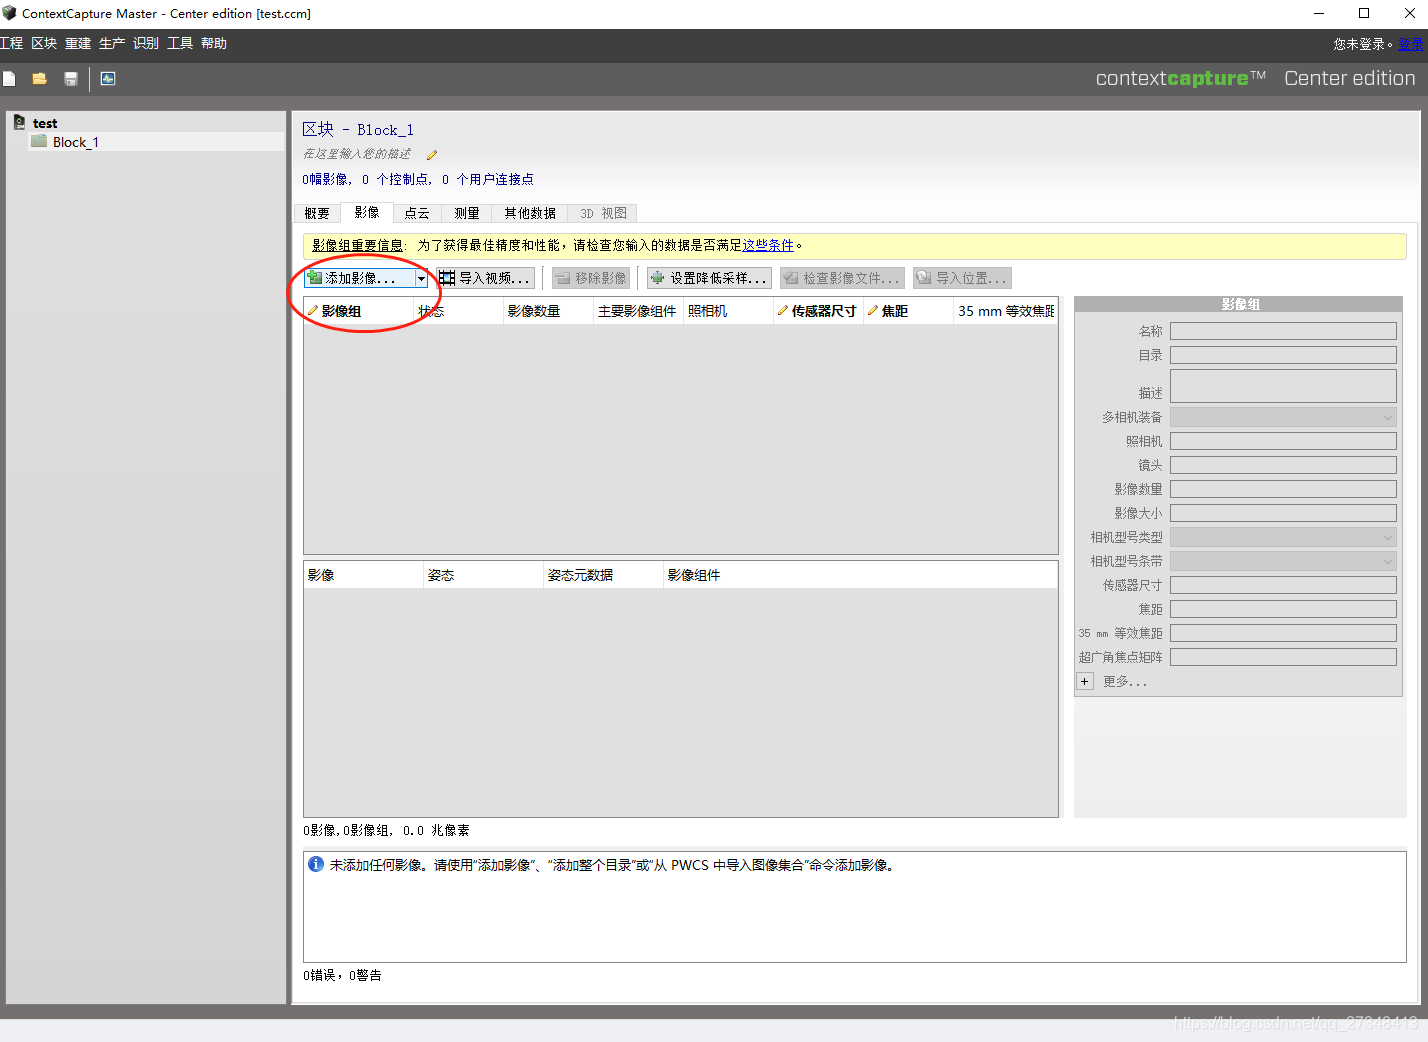Image resolution: width=1428 pixels, height=1042 pixels.
Task: Click the 登录 link at top right
Action: click(x=1410, y=44)
